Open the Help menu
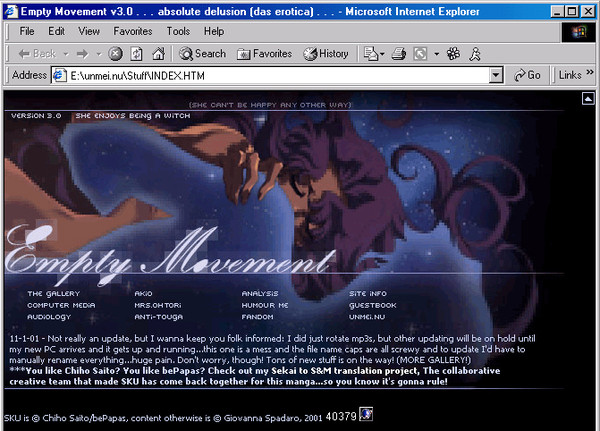The height and width of the screenshot is (431, 600). 214,31
